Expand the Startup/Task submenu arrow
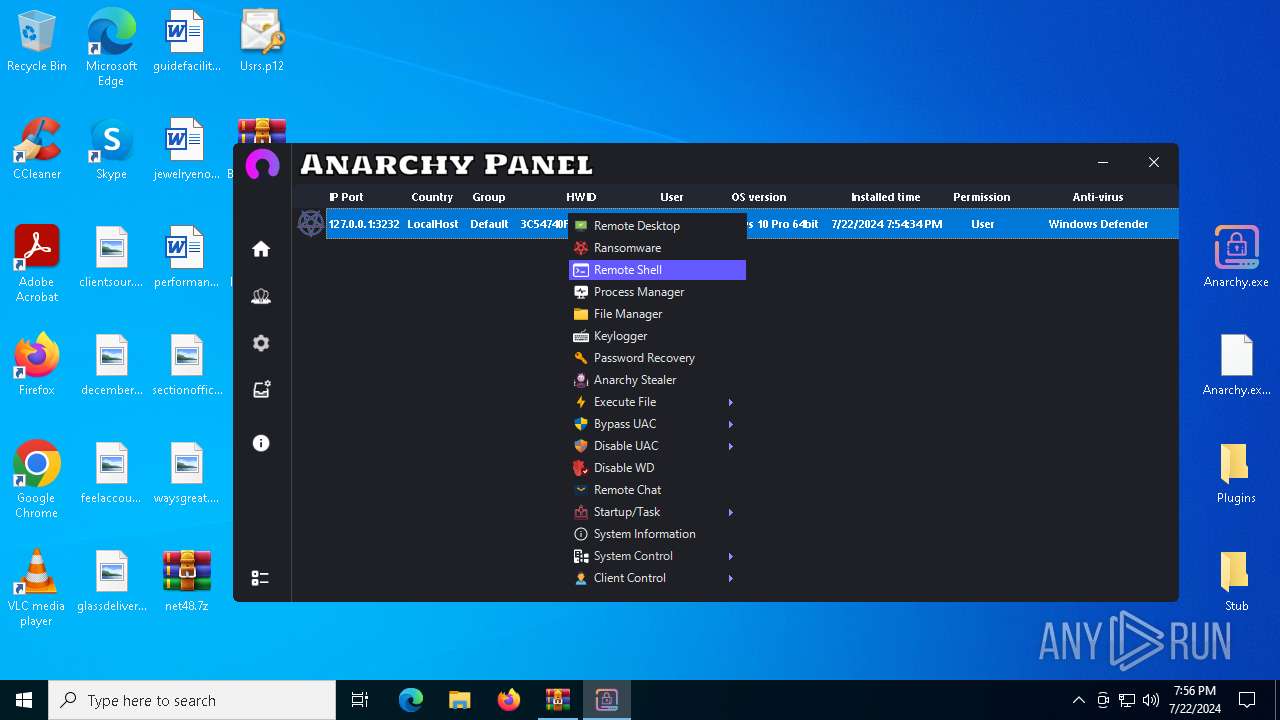The height and width of the screenshot is (720, 1280). point(731,512)
